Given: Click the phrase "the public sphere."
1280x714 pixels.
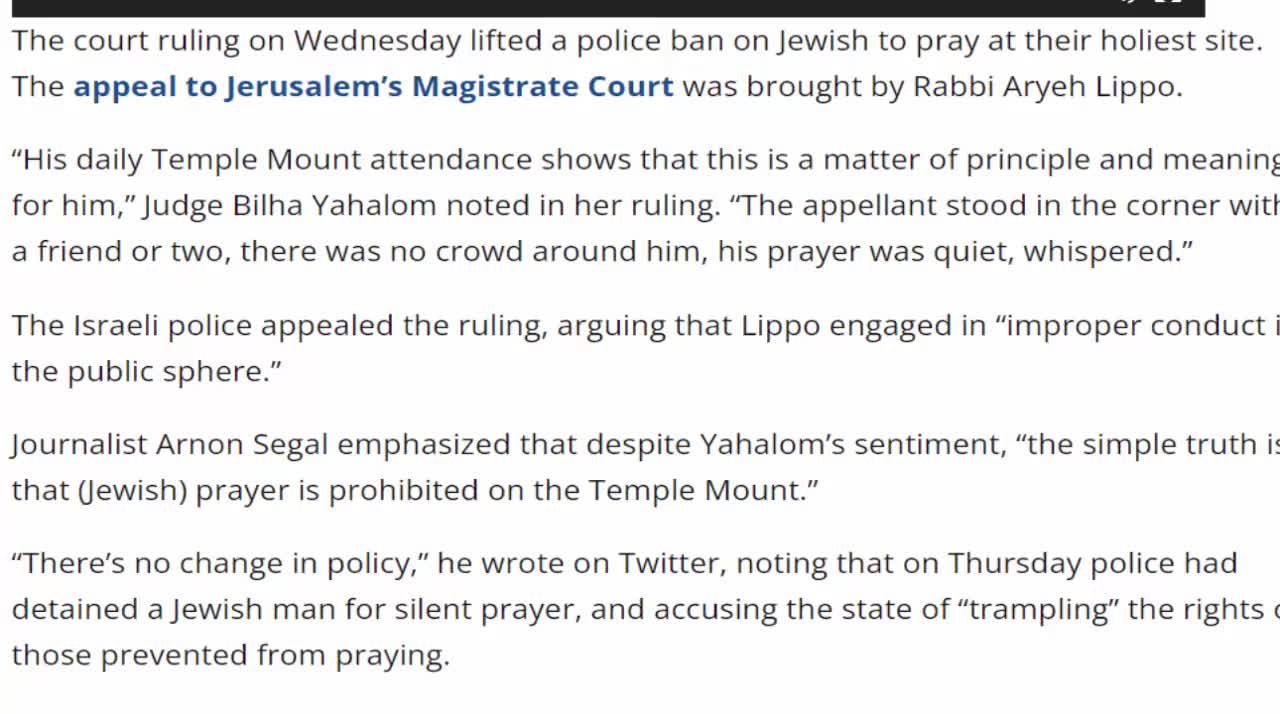Looking at the screenshot, I should point(147,371).
